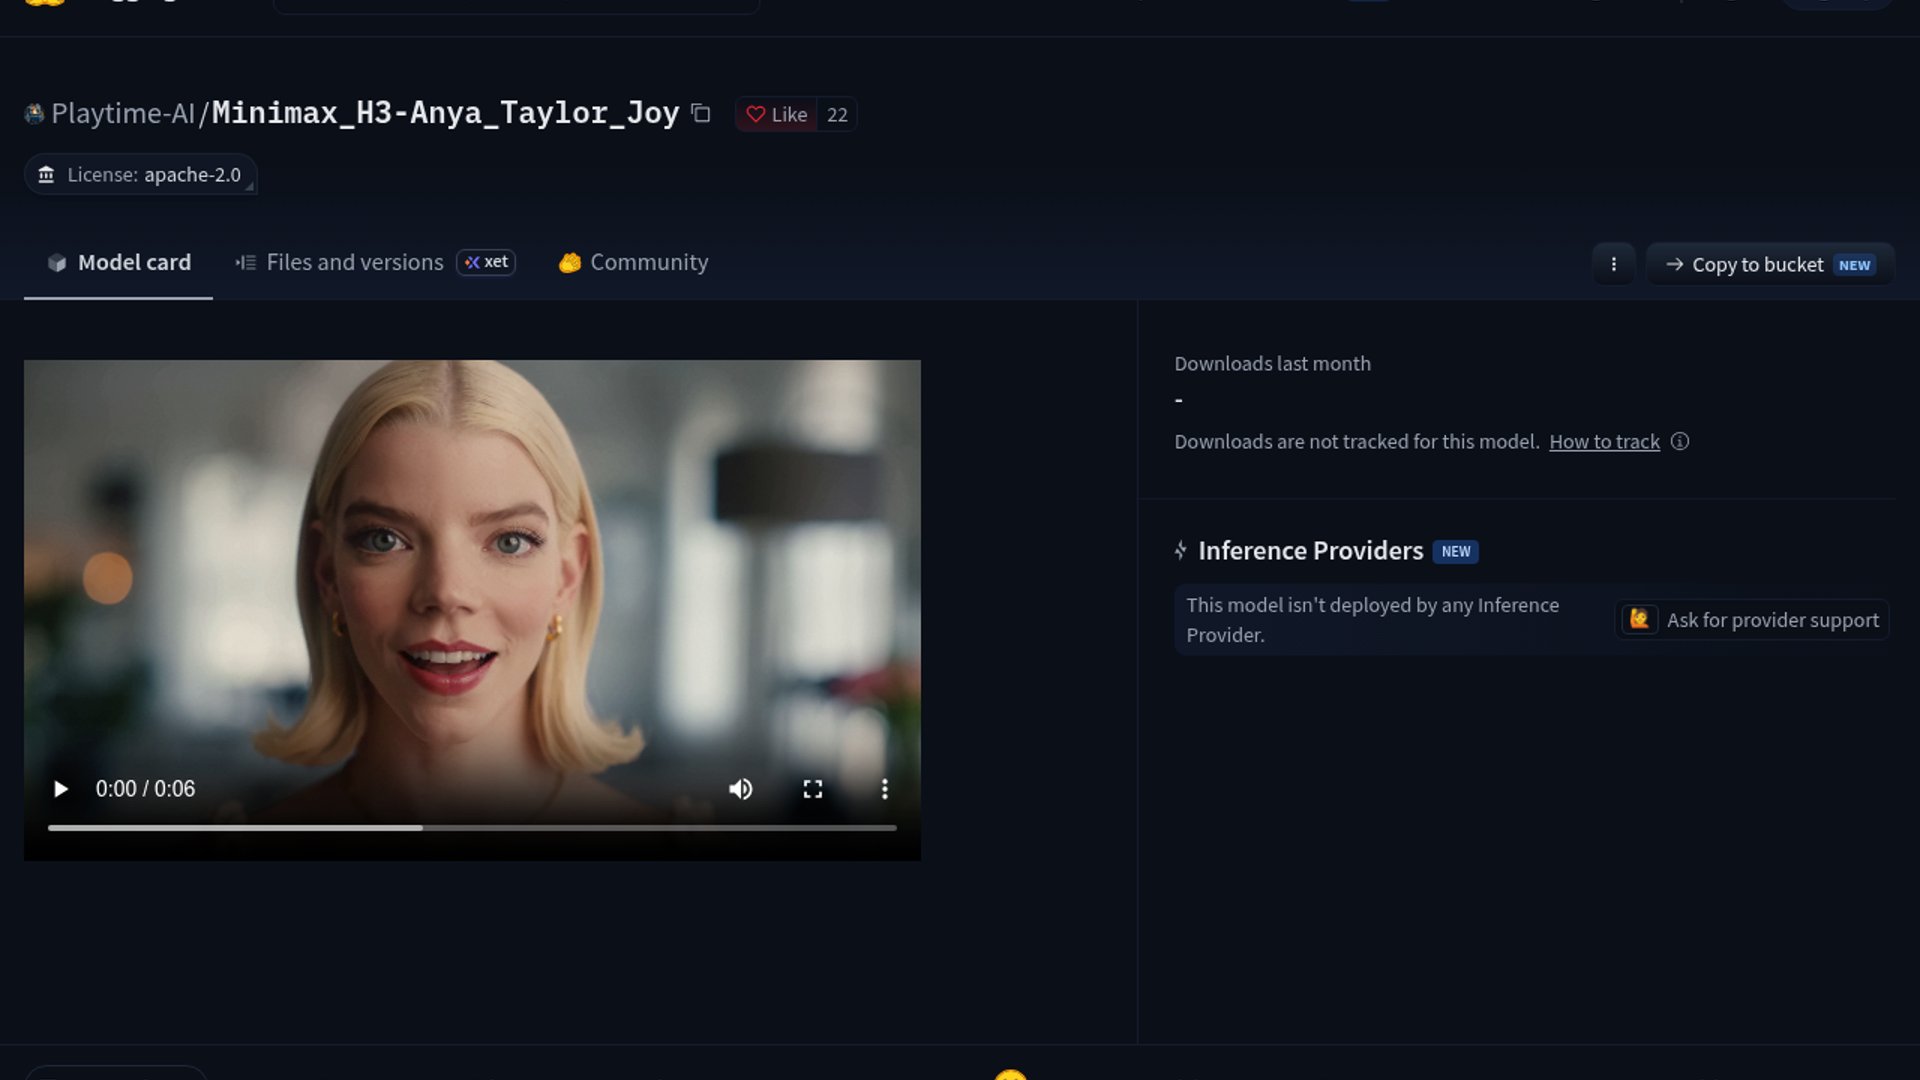Enter fullscreen mode on the video
Viewport: 1920px width, 1080px height.
point(813,789)
